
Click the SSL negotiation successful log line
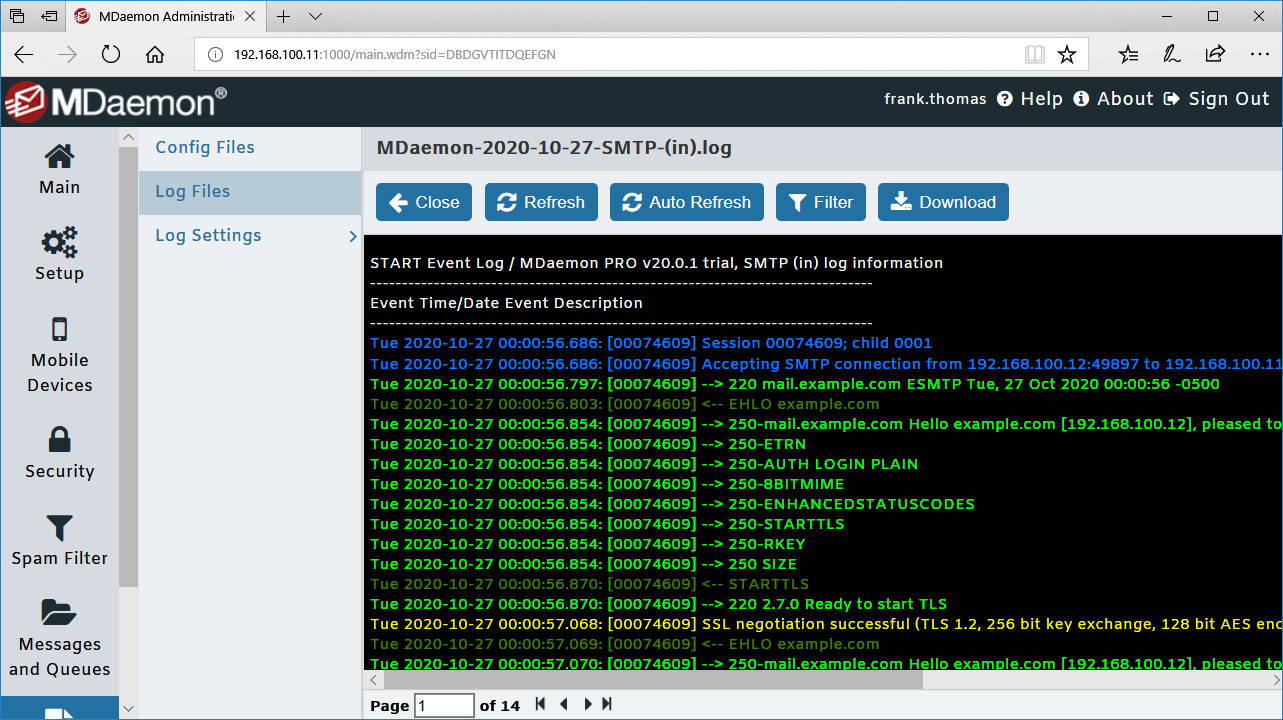[826, 624]
